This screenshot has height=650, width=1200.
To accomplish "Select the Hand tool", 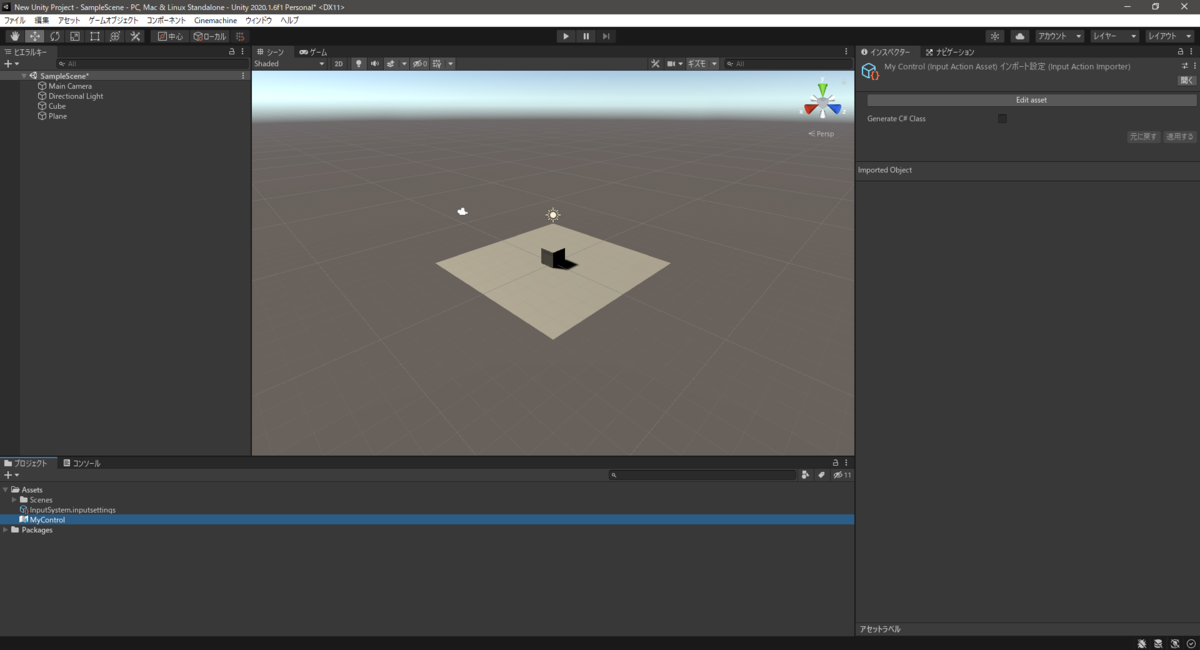I will [14, 36].
